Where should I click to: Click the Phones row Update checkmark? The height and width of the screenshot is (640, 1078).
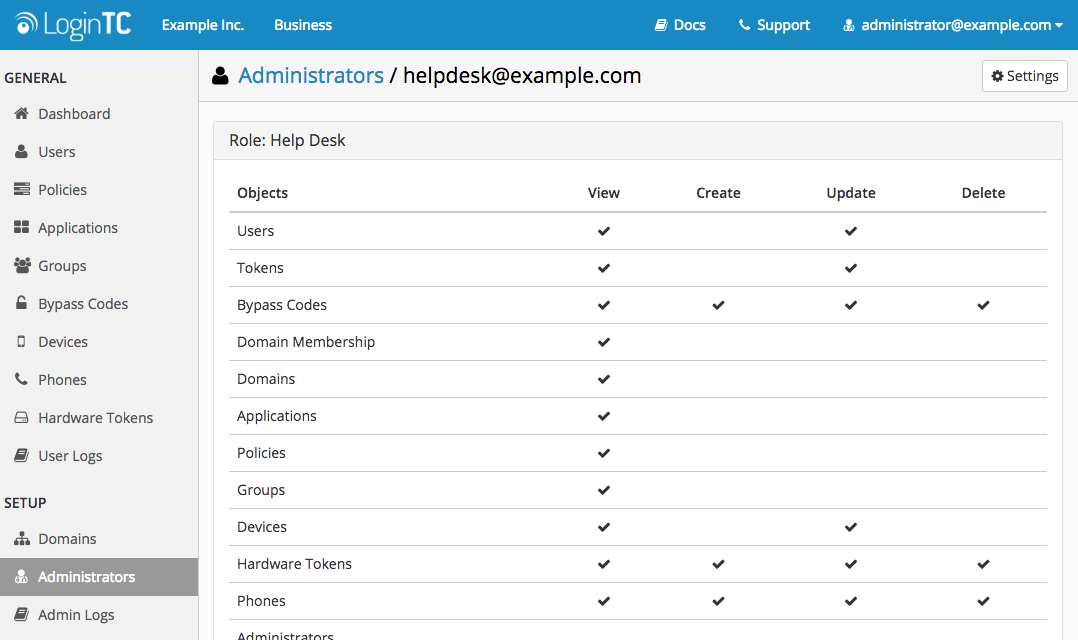pos(850,602)
